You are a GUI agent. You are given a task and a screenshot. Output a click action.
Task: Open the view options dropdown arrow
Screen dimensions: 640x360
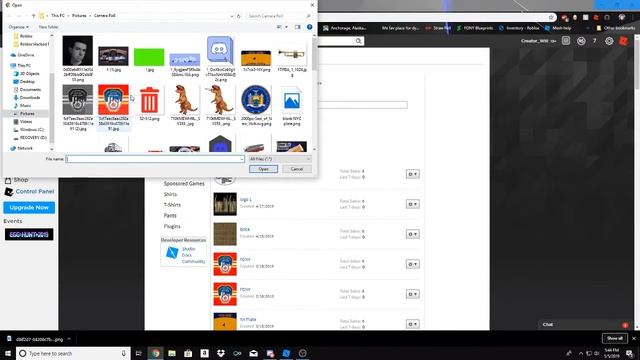(286, 27)
